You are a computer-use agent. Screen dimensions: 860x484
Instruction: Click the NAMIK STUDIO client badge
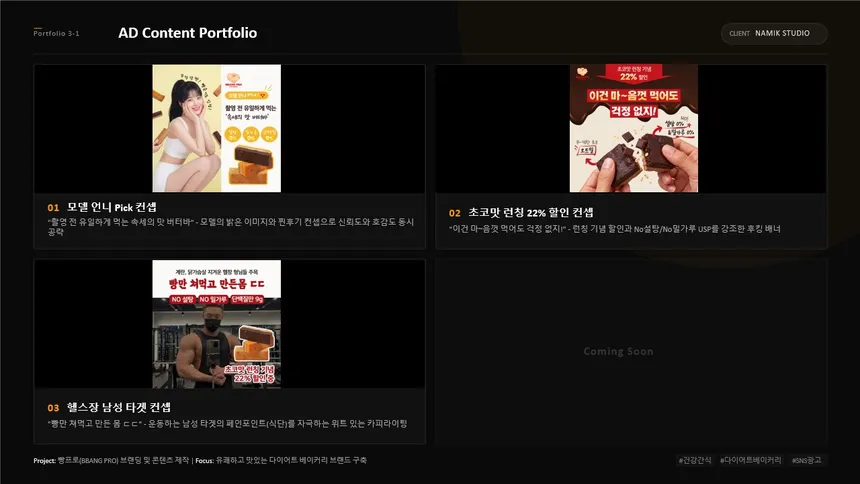774,33
